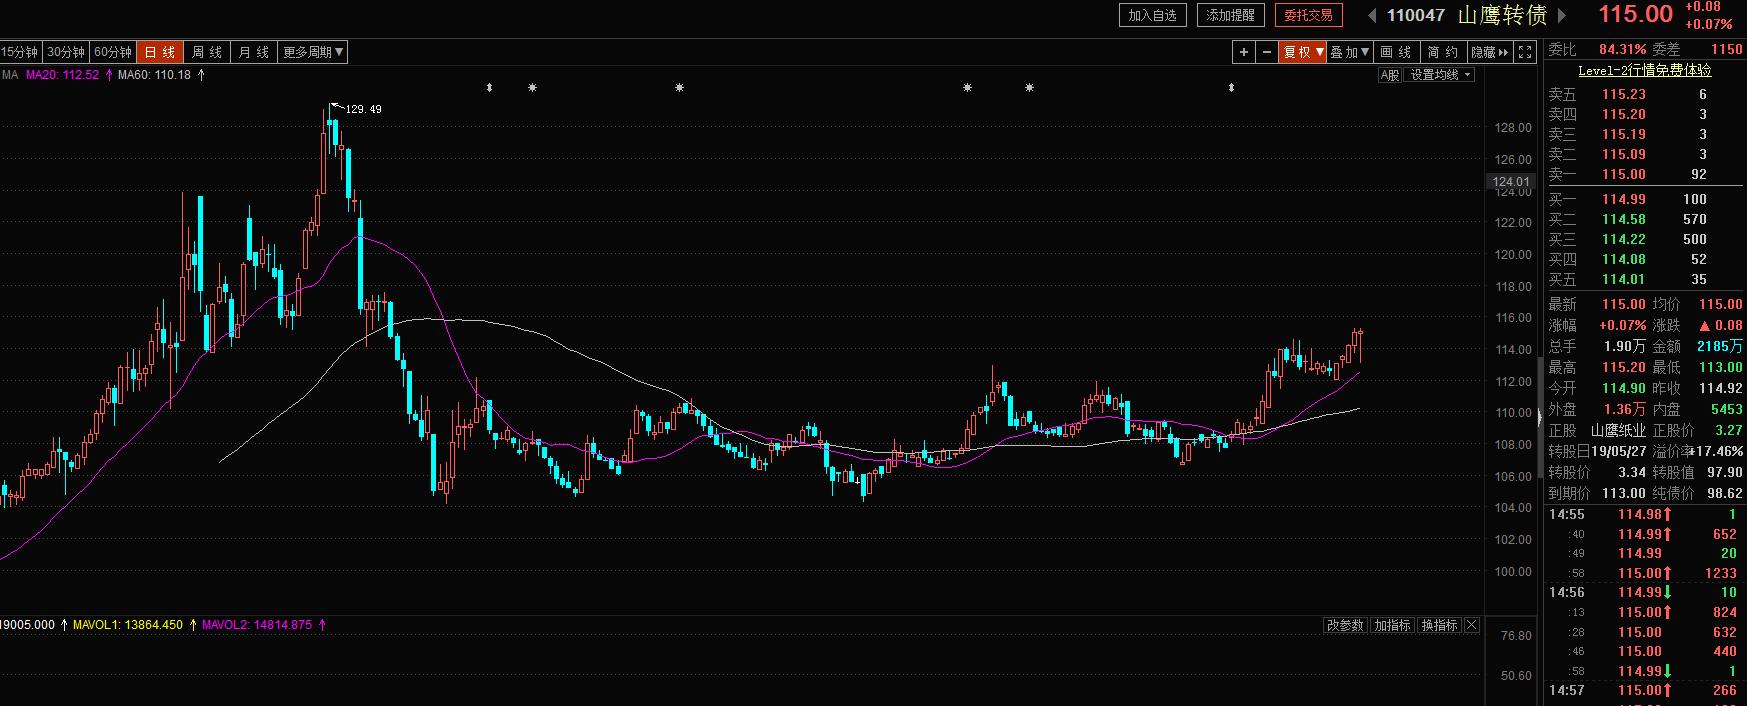The height and width of the screenshot is (706, 1747).
Task: Select the 周线 weekly chart tab
Action: click(x=207, y=52)
